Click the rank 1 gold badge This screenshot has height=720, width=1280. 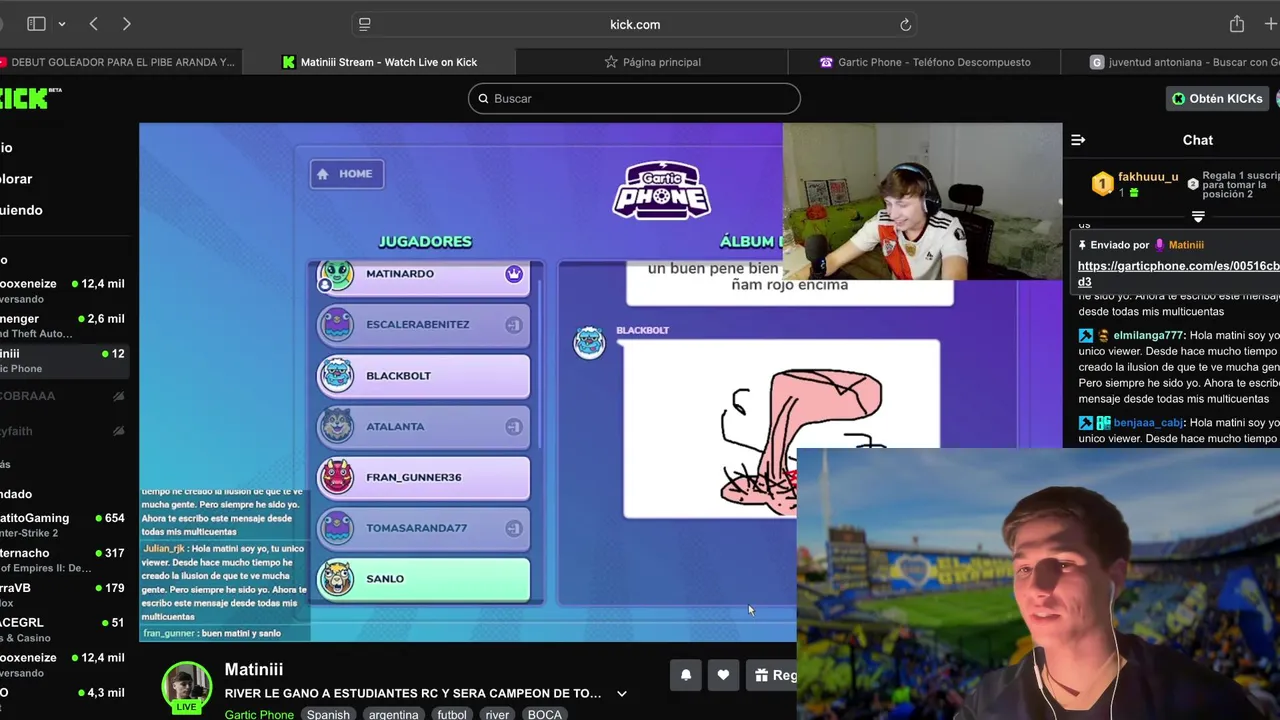click(1102, 184)
